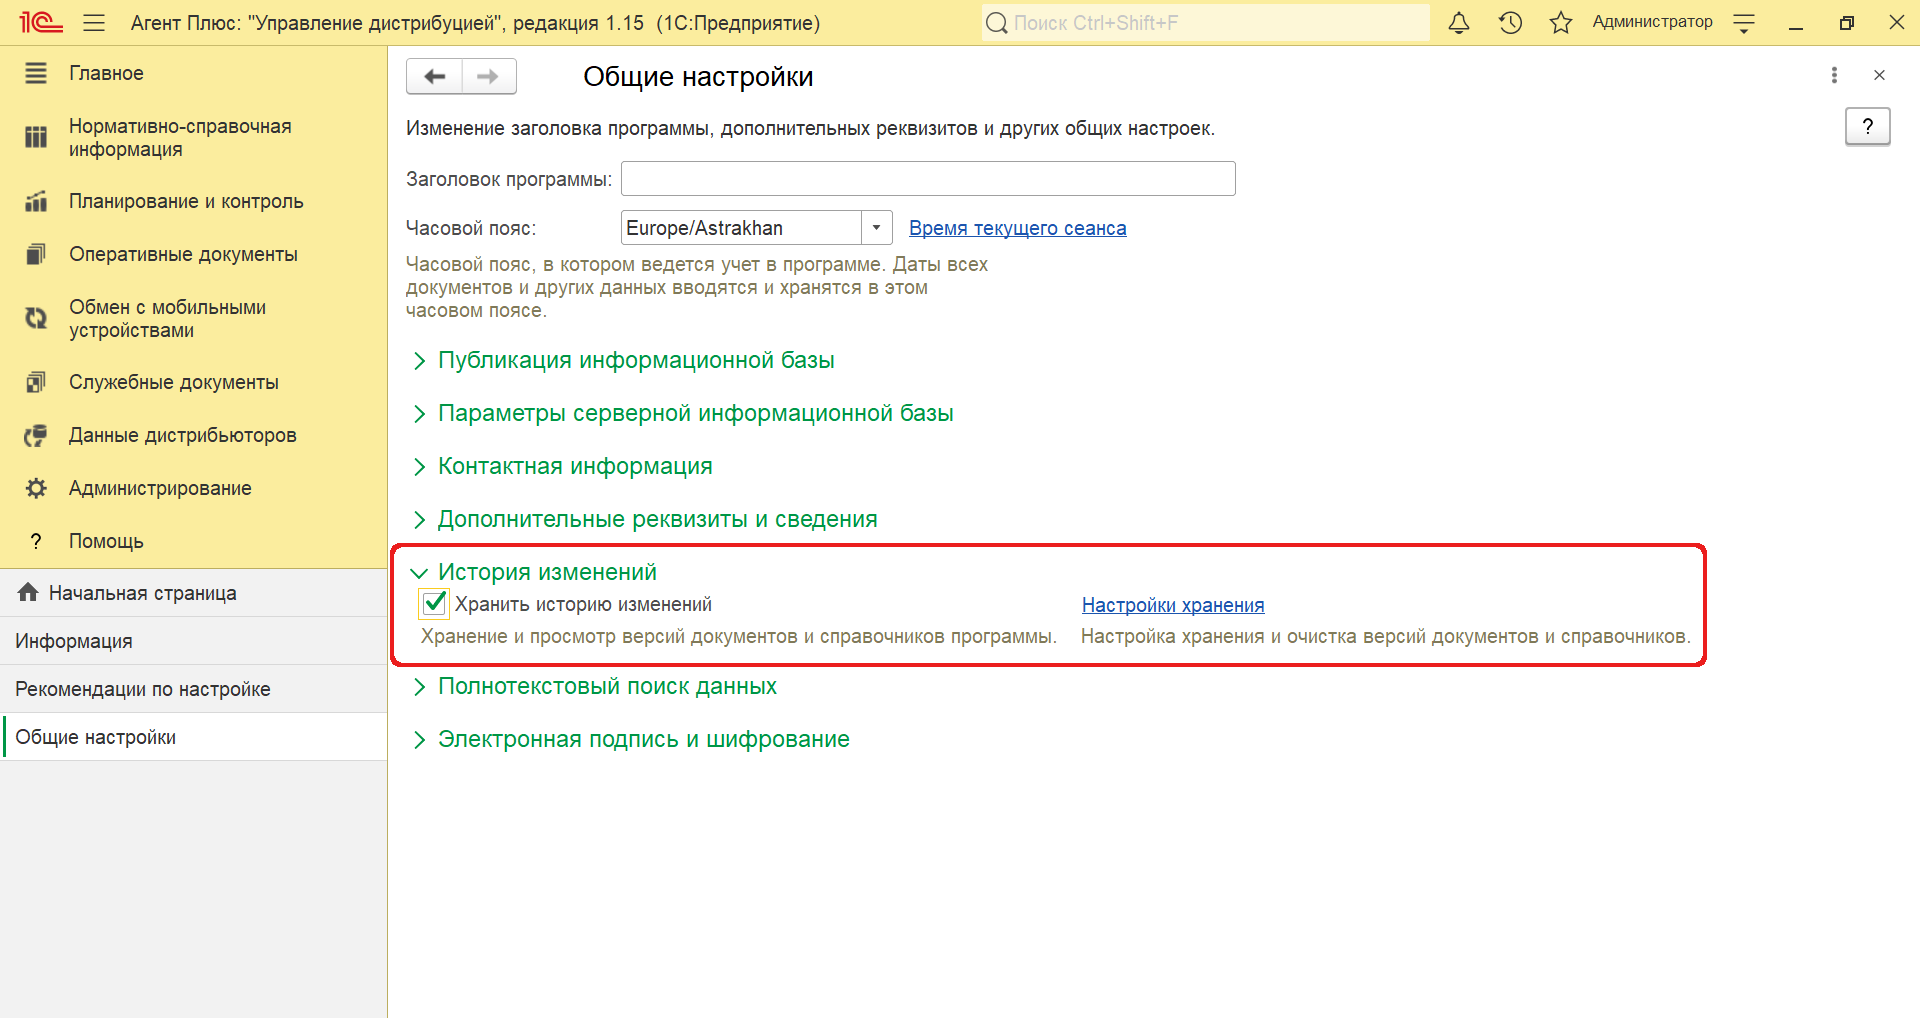
Task: Open the hamburger functions menu in title bar
Action: click(x=94, y=22)
